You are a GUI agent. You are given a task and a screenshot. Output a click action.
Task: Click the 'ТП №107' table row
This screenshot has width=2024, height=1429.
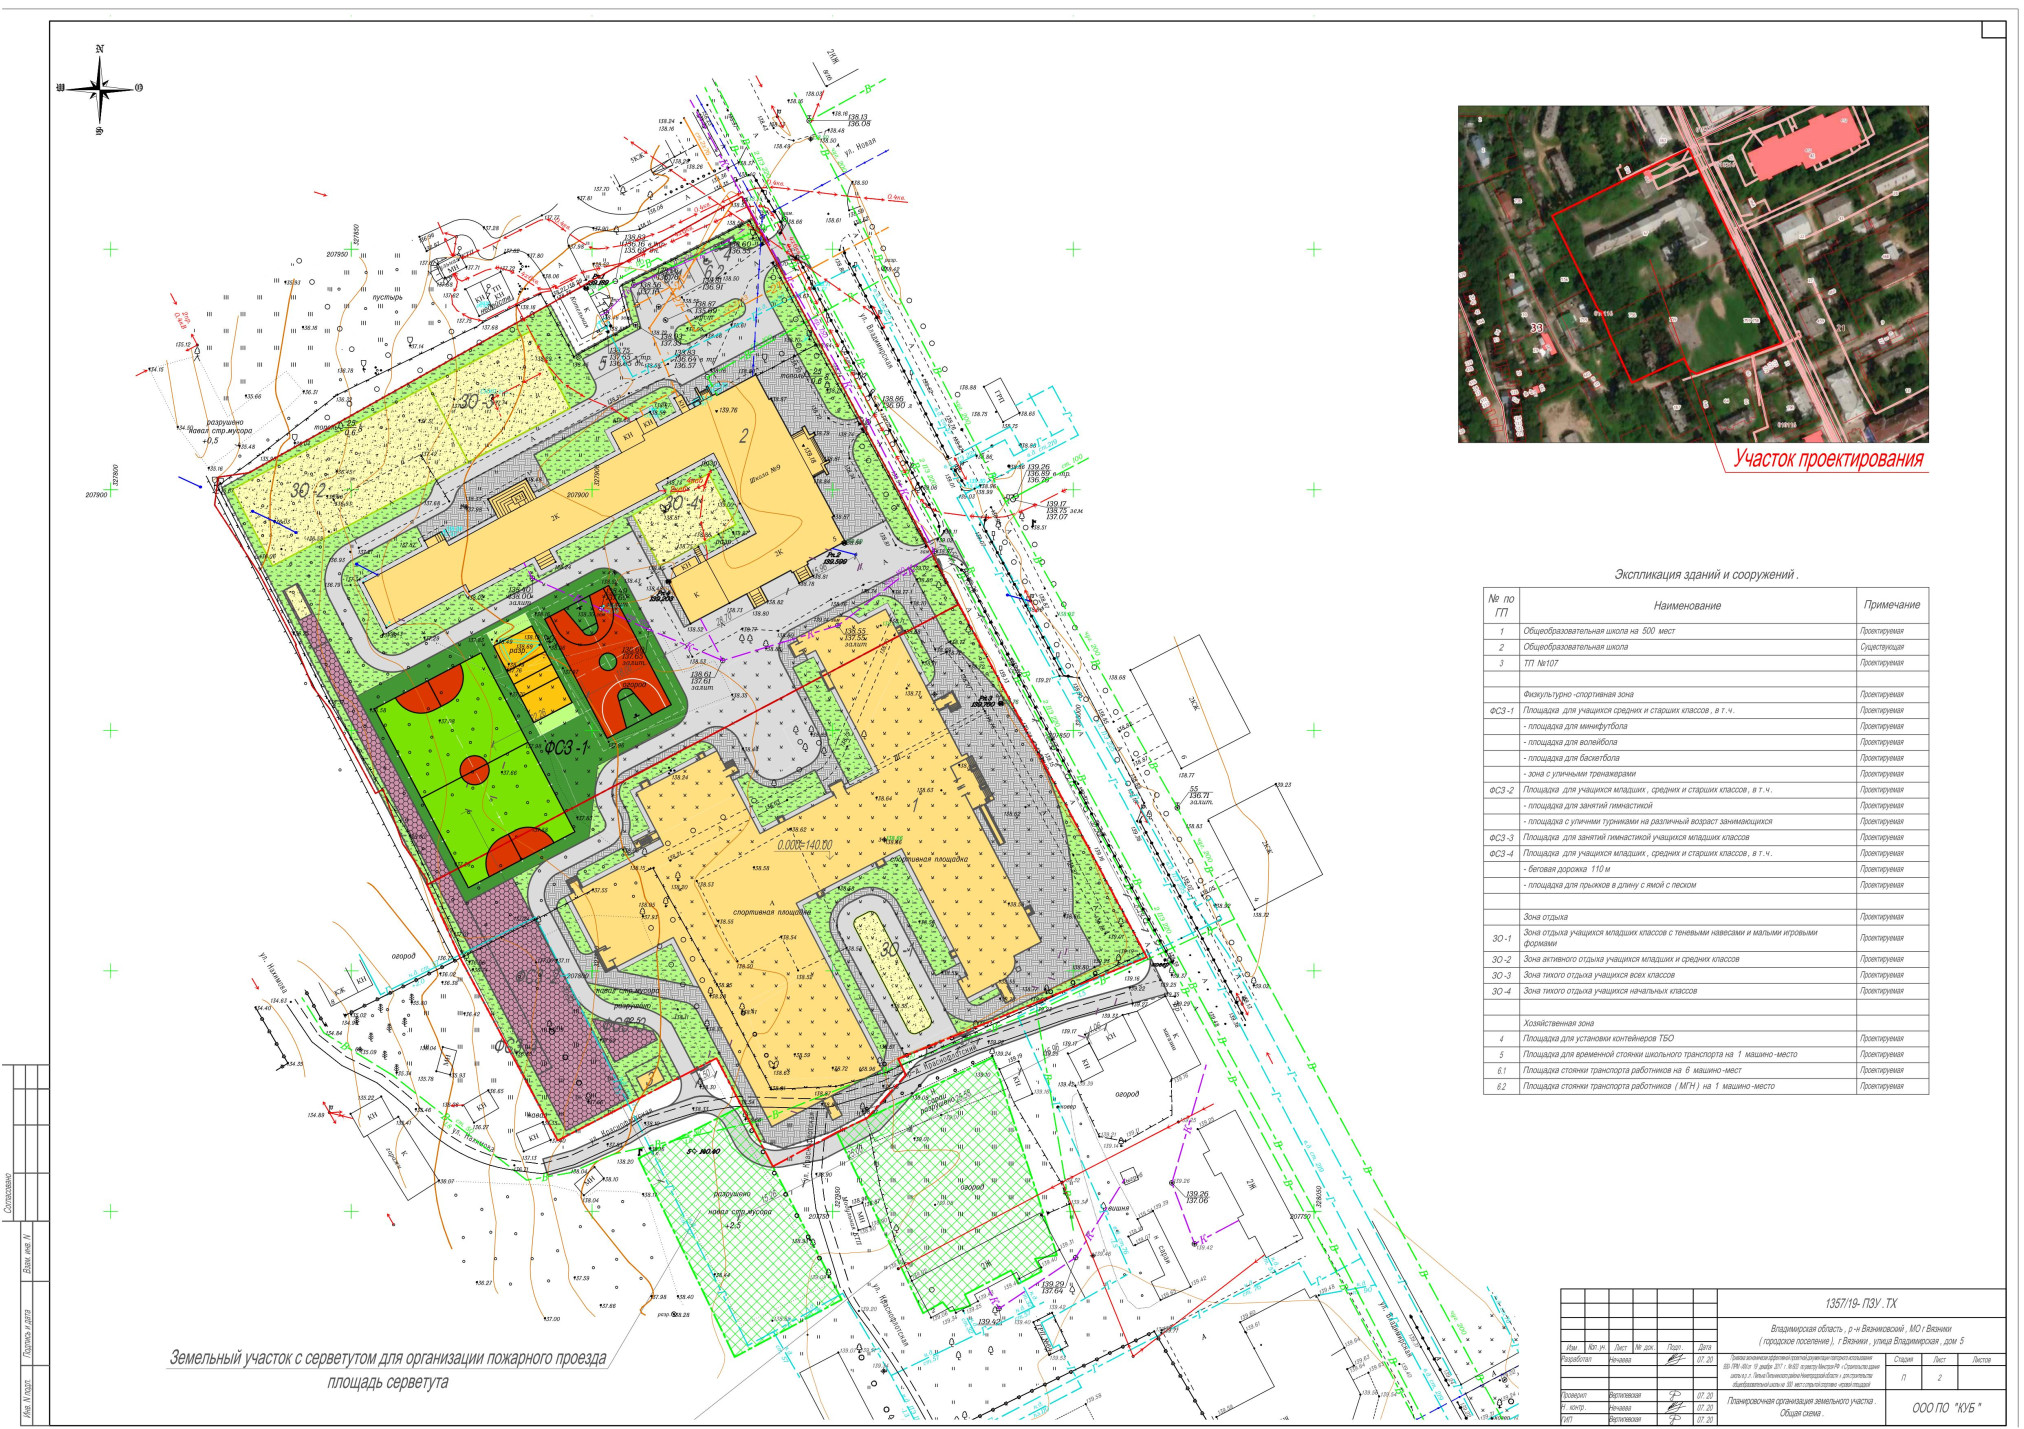(1705, 663)
